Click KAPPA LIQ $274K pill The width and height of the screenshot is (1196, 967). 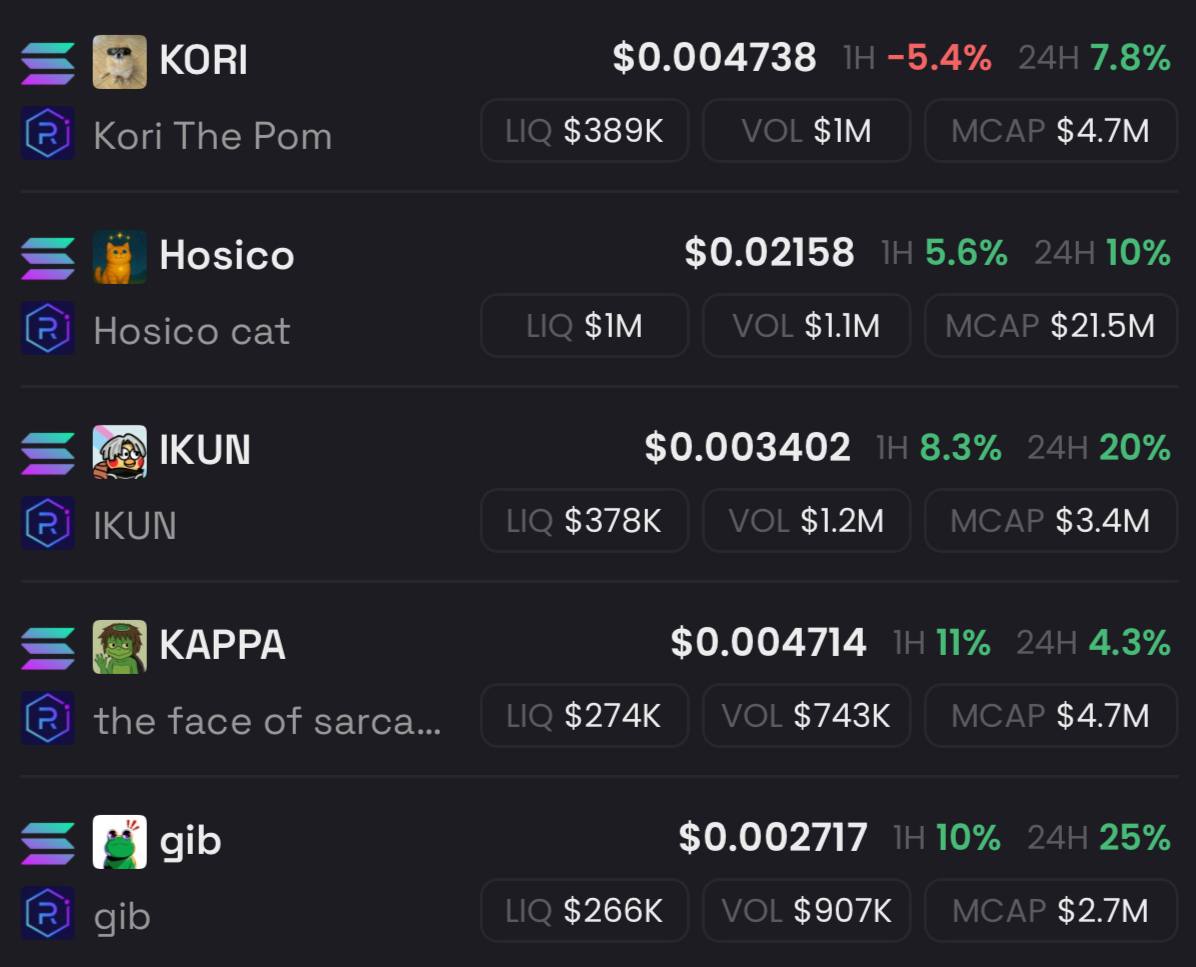coord(585,715)
